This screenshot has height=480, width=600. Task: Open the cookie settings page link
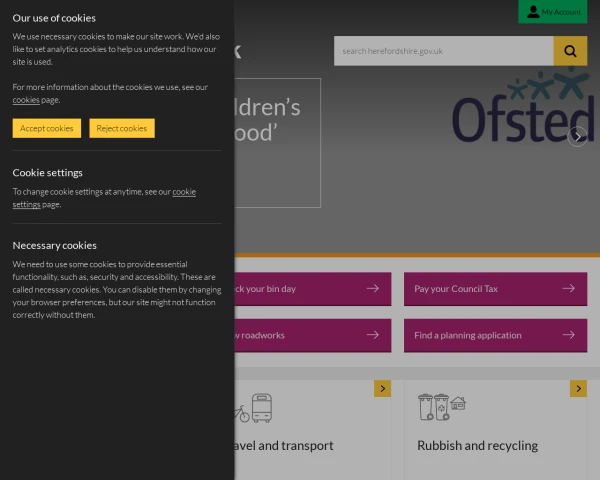coord(183,191)
